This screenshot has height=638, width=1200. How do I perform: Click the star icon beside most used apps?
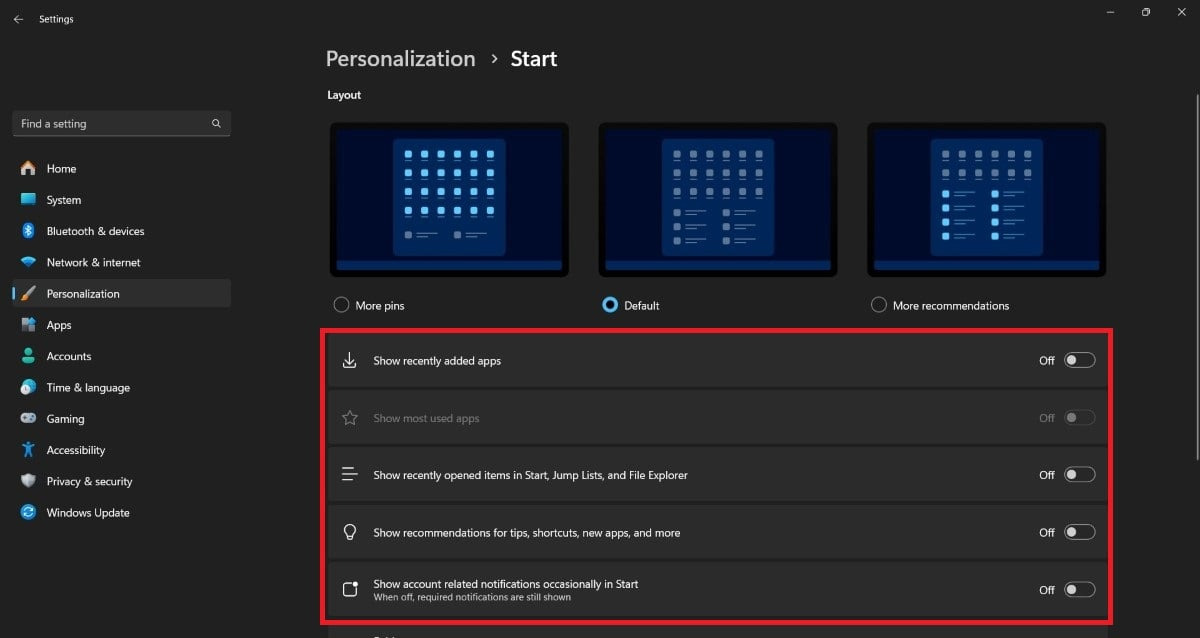coord(350,418)
